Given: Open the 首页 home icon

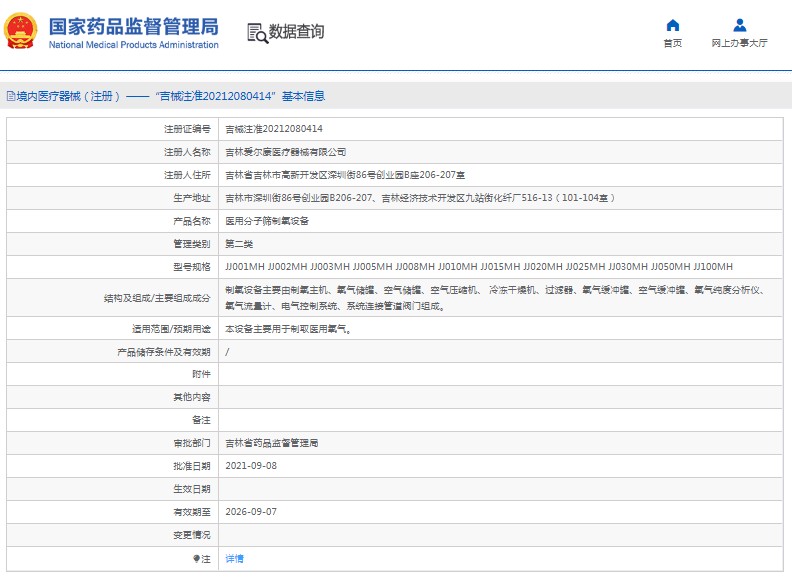Looking at the screenshot, I should [x=673, y=25].
